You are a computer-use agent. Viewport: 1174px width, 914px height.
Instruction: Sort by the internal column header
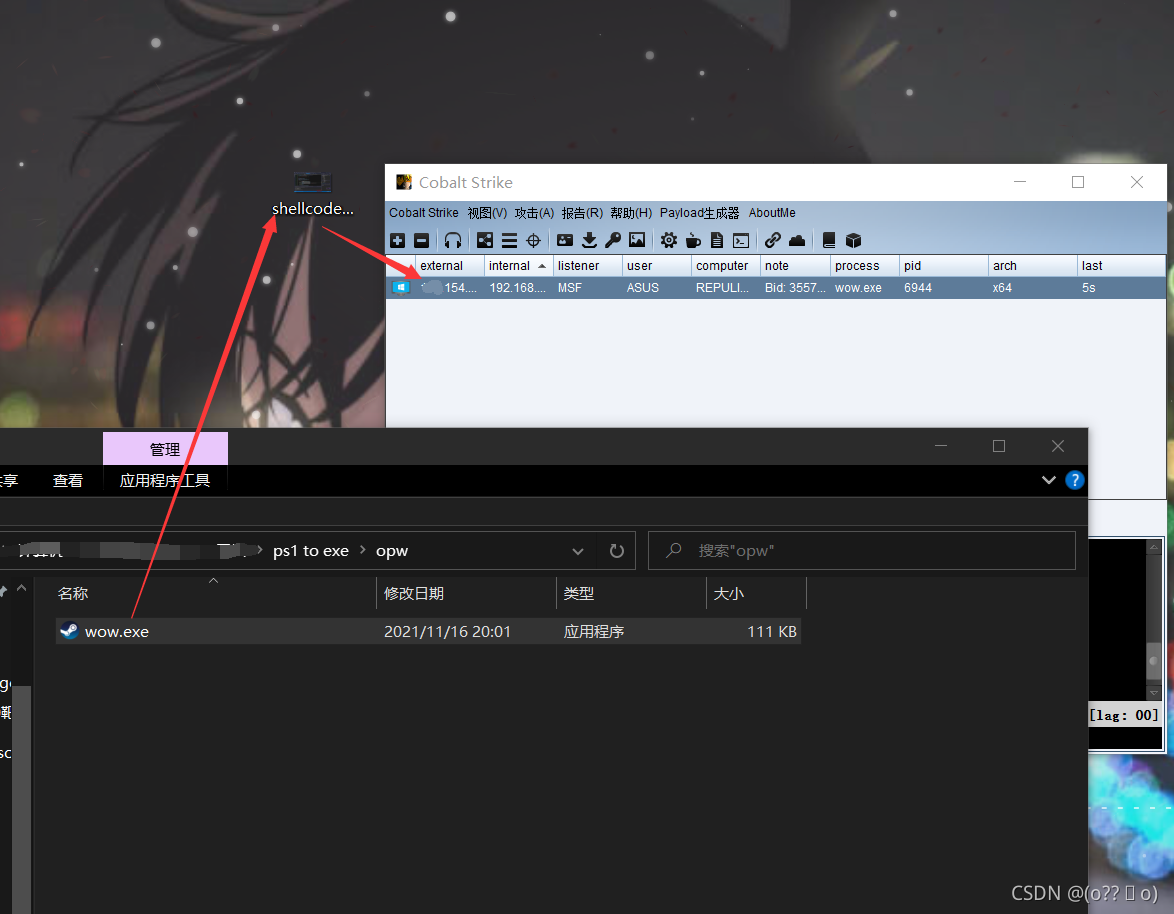point(518,266)
